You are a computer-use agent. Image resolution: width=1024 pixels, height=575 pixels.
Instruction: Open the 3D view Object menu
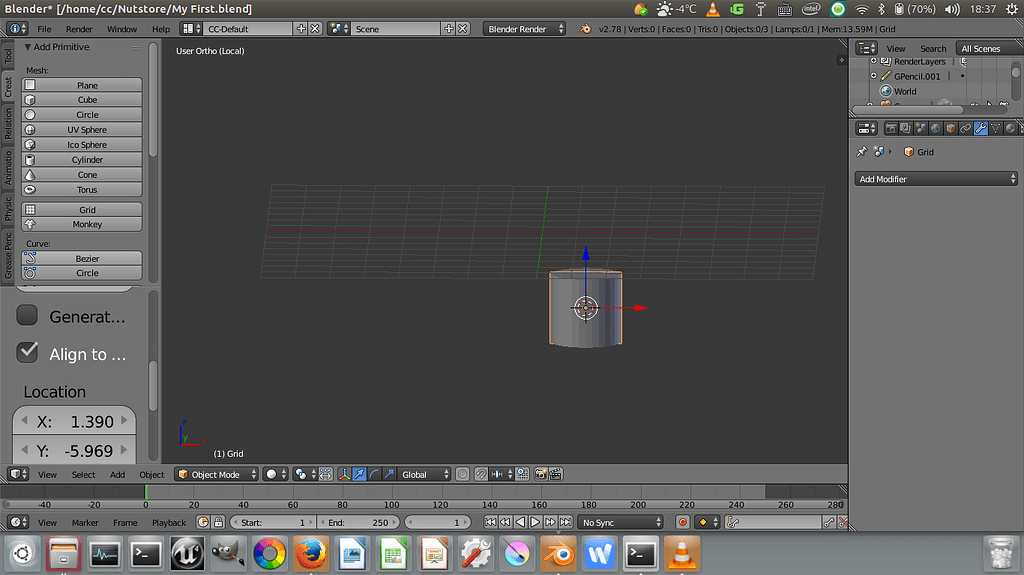(x=152, y=475)
